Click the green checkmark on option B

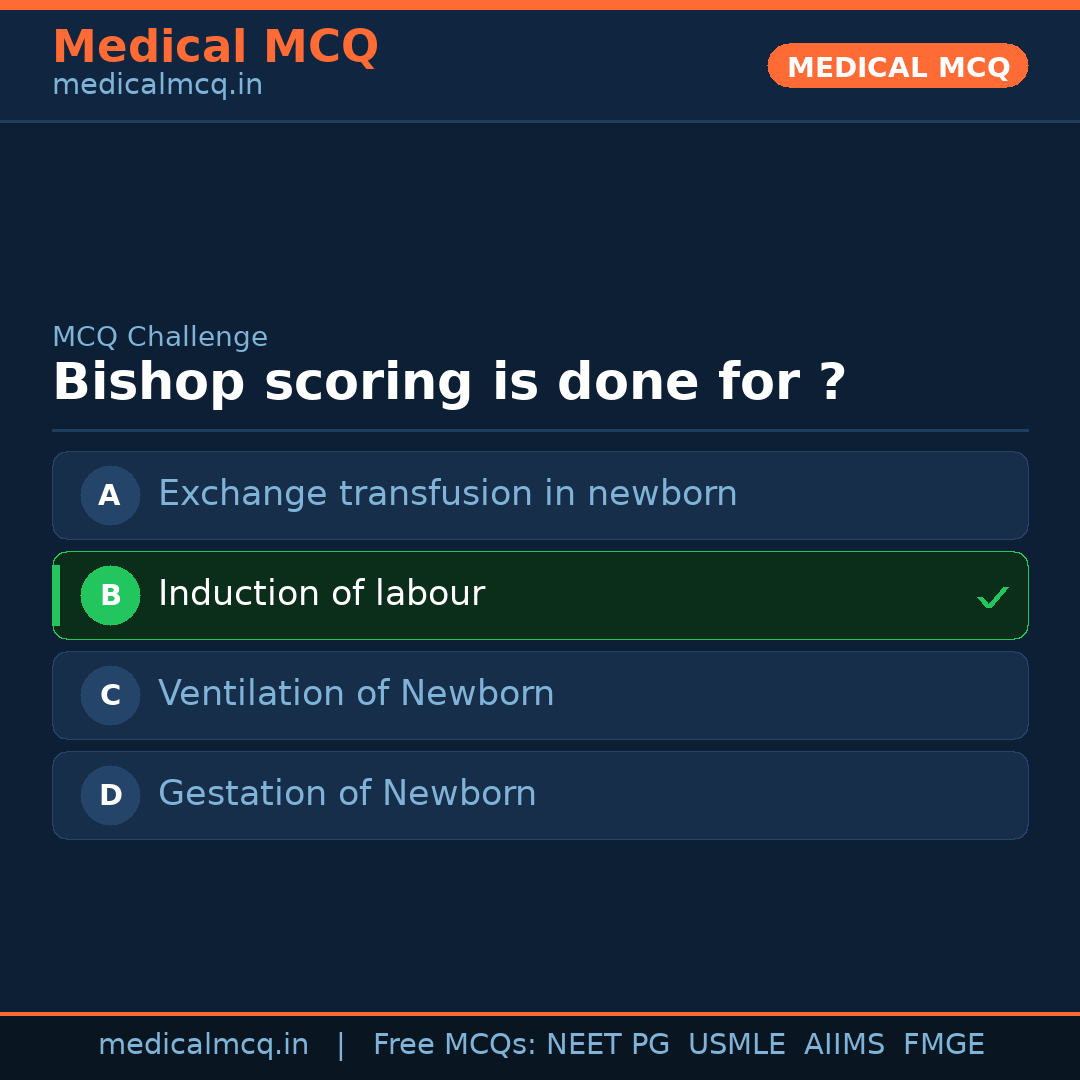pyautogui.click(x=992, y=597)
